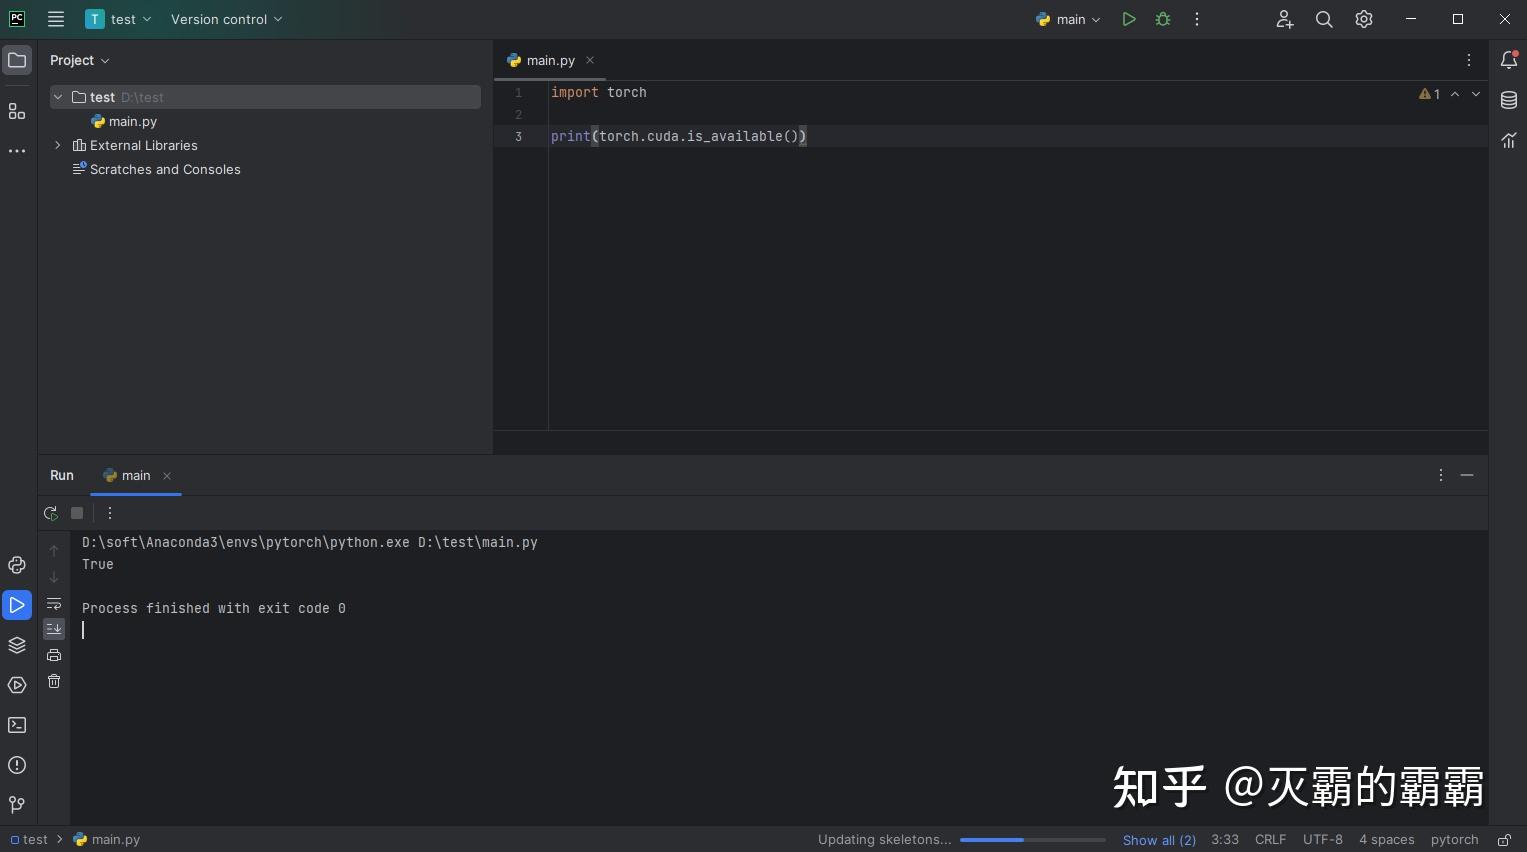
Task: Click test breadcrumb in status bar
Action: click(x=30, y=840)
